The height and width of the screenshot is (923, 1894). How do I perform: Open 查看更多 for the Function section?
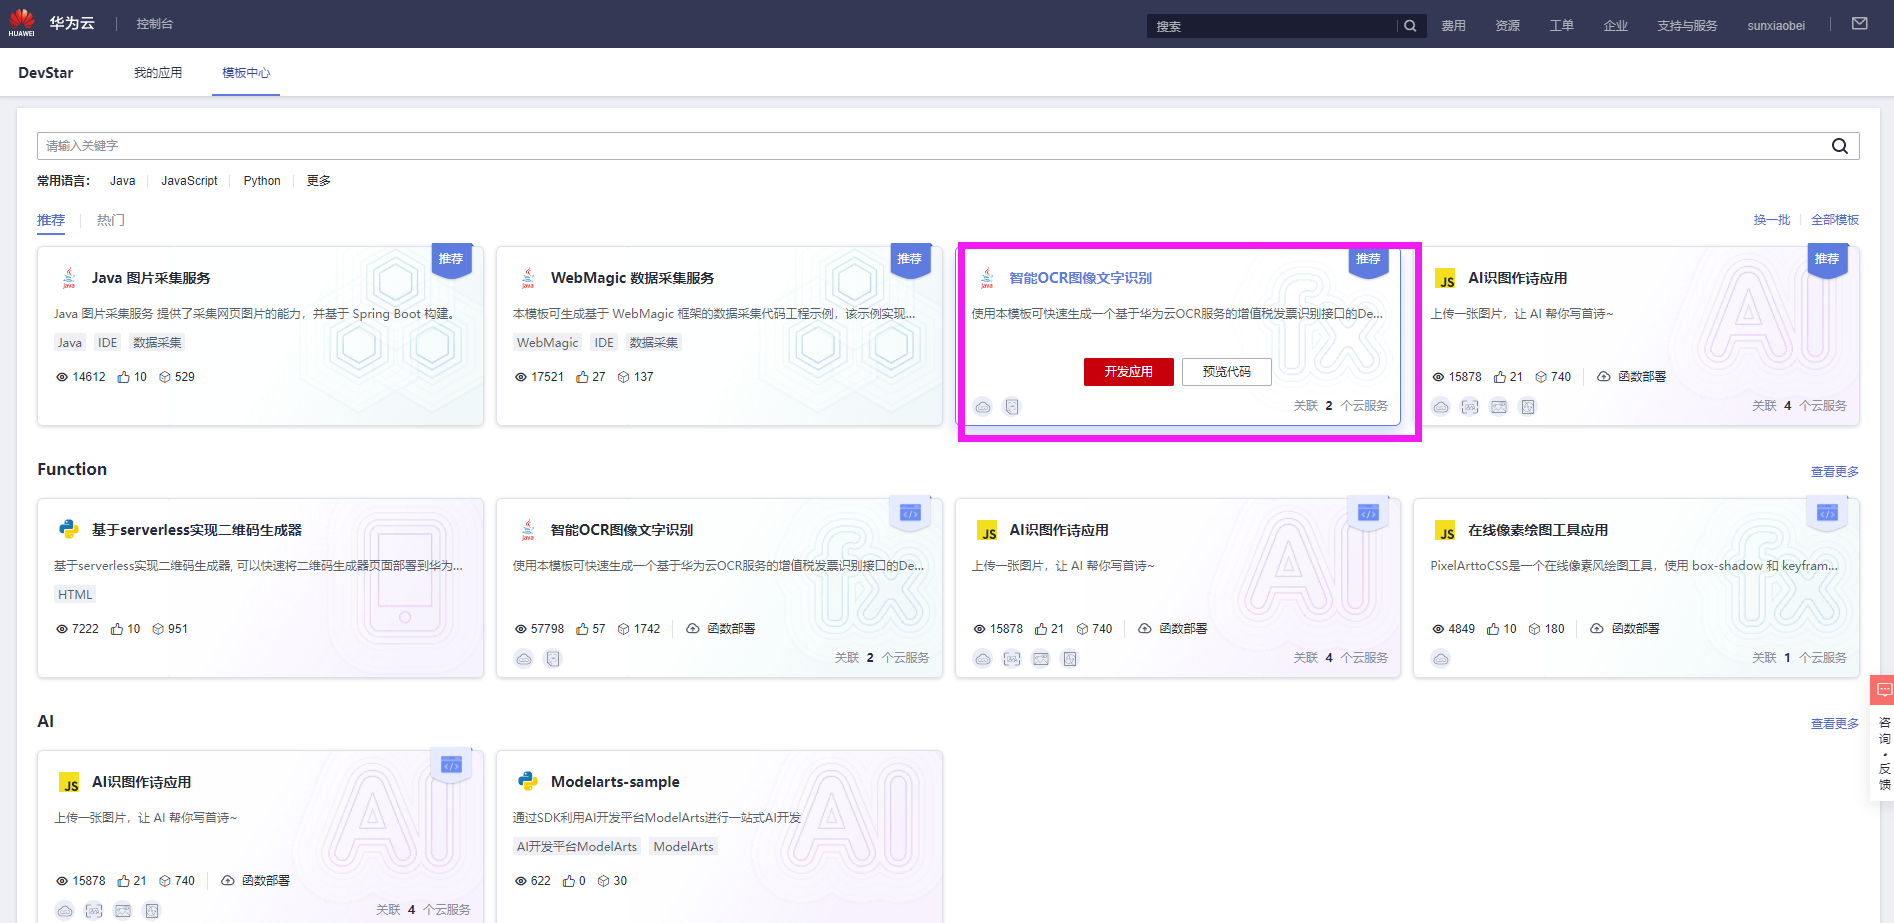(x=1835, y=472)
